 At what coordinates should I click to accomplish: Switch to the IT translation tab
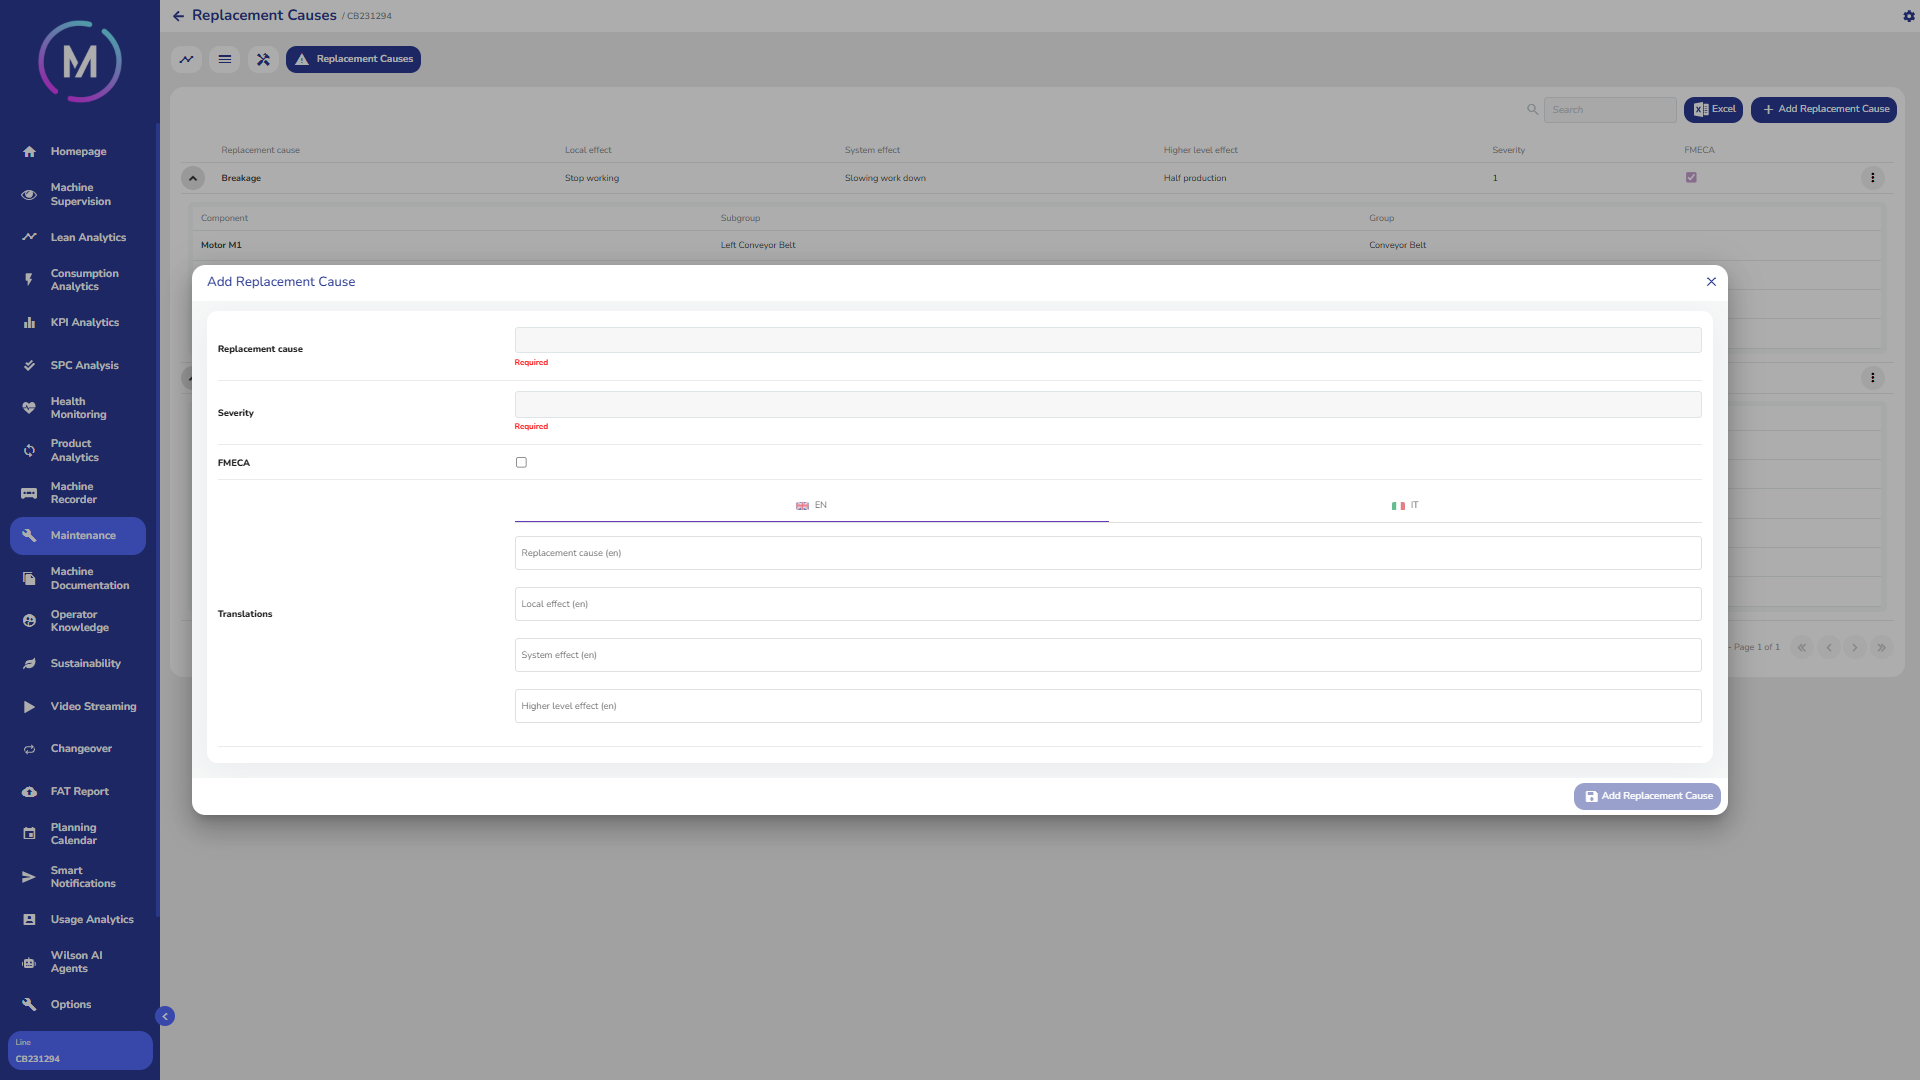point(1404,506)
